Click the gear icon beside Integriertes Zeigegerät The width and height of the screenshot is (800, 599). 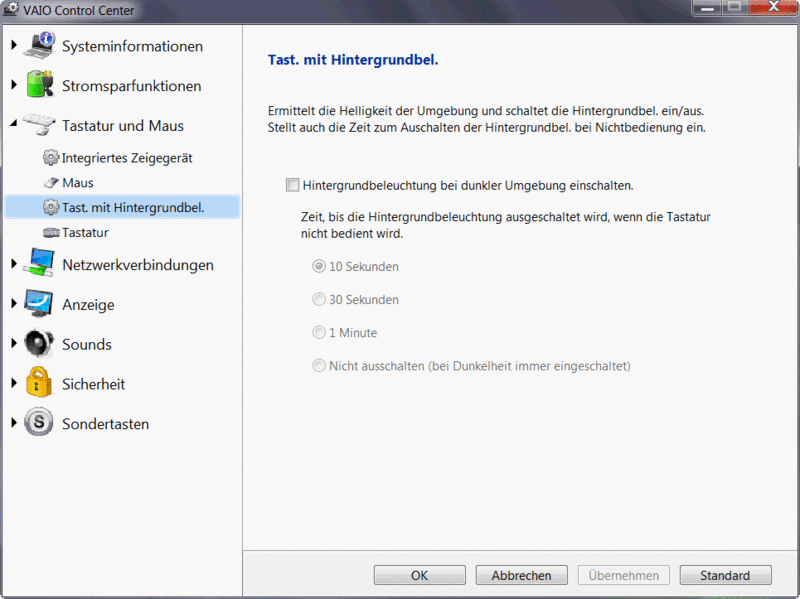51,158
